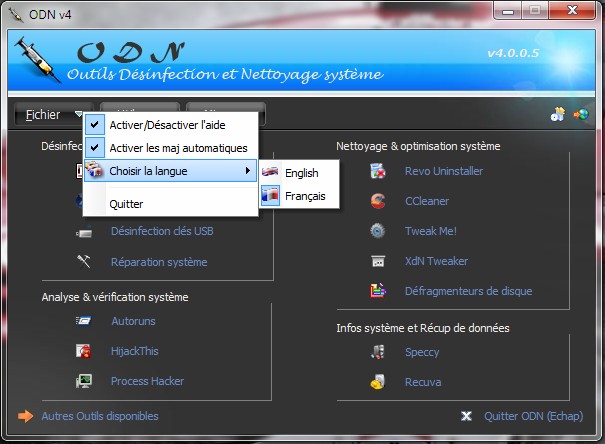Choose English language
Image resolution: width=605 pixels, height=444 pixels.
click(x=302, y=173)
